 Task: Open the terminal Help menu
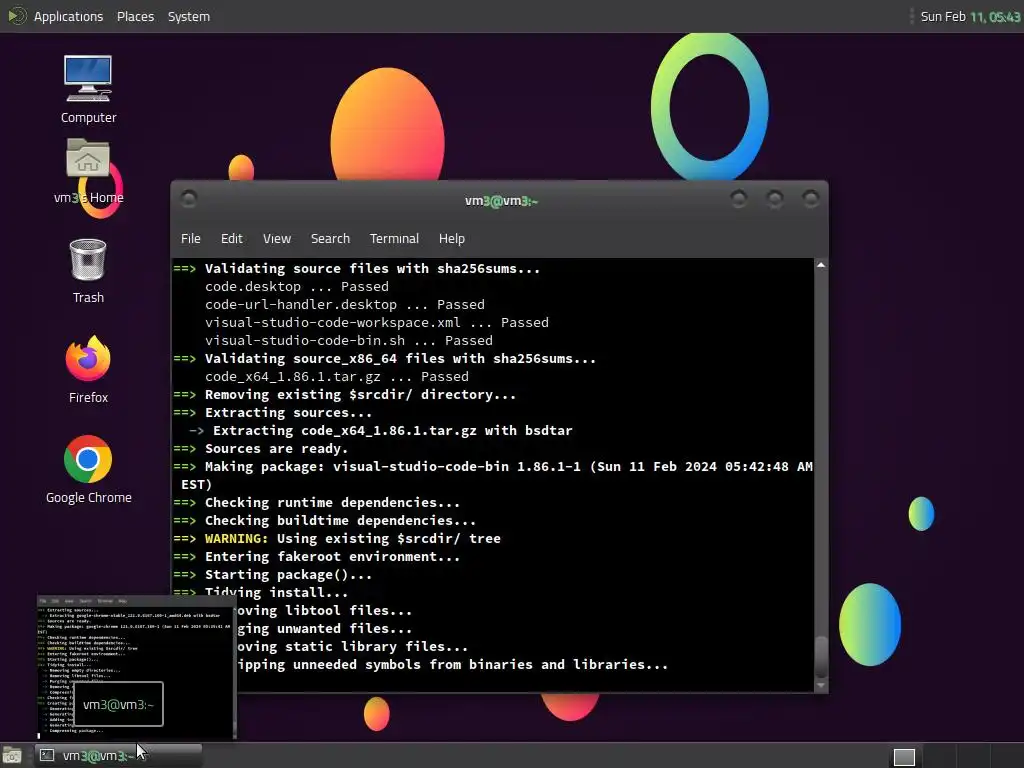[x=451, y=238]
